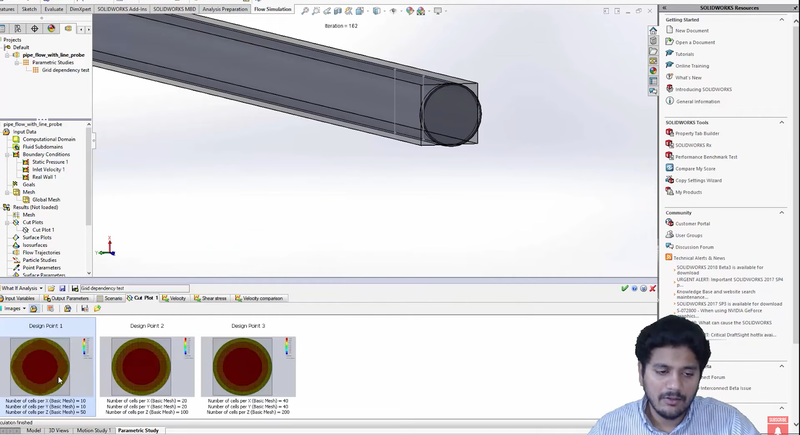Close the parametric study with red X
Image resolution: width=800 pixels, height=435 pixels.
pos(652,289)
